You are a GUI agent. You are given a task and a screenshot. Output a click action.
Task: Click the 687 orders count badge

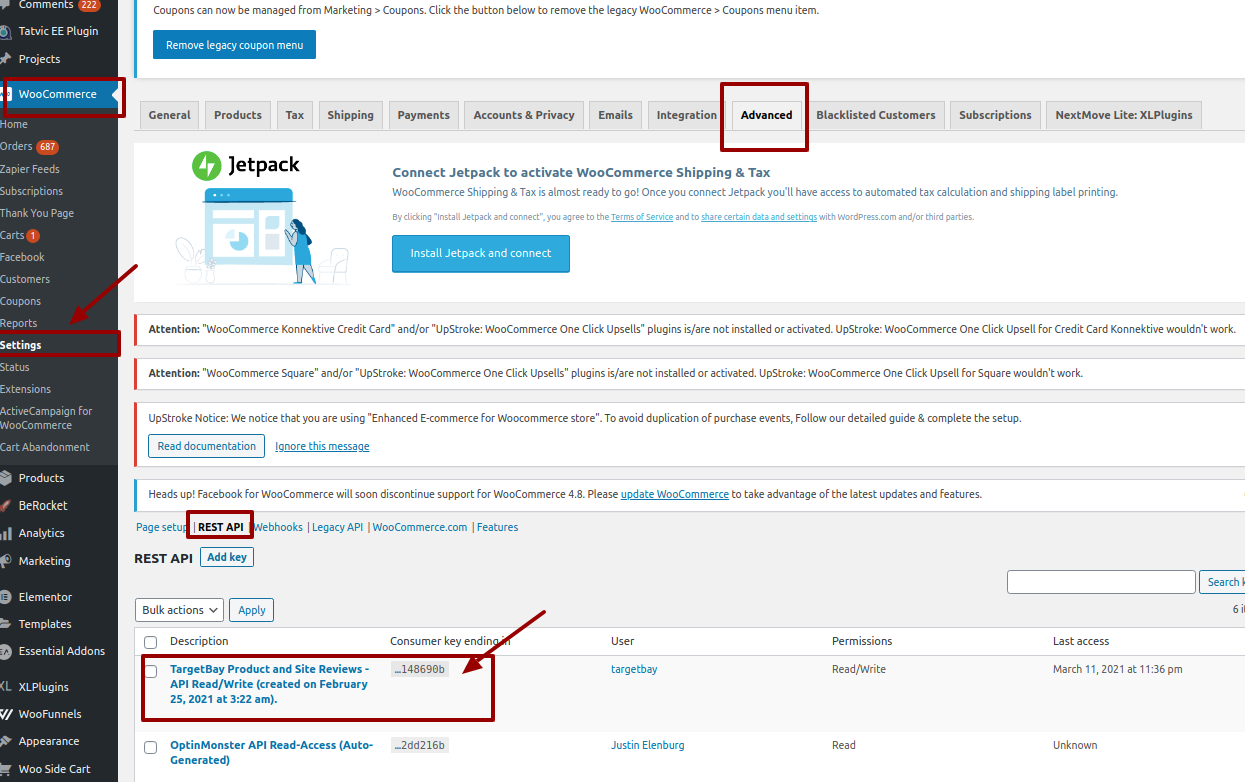coord(48,147)
